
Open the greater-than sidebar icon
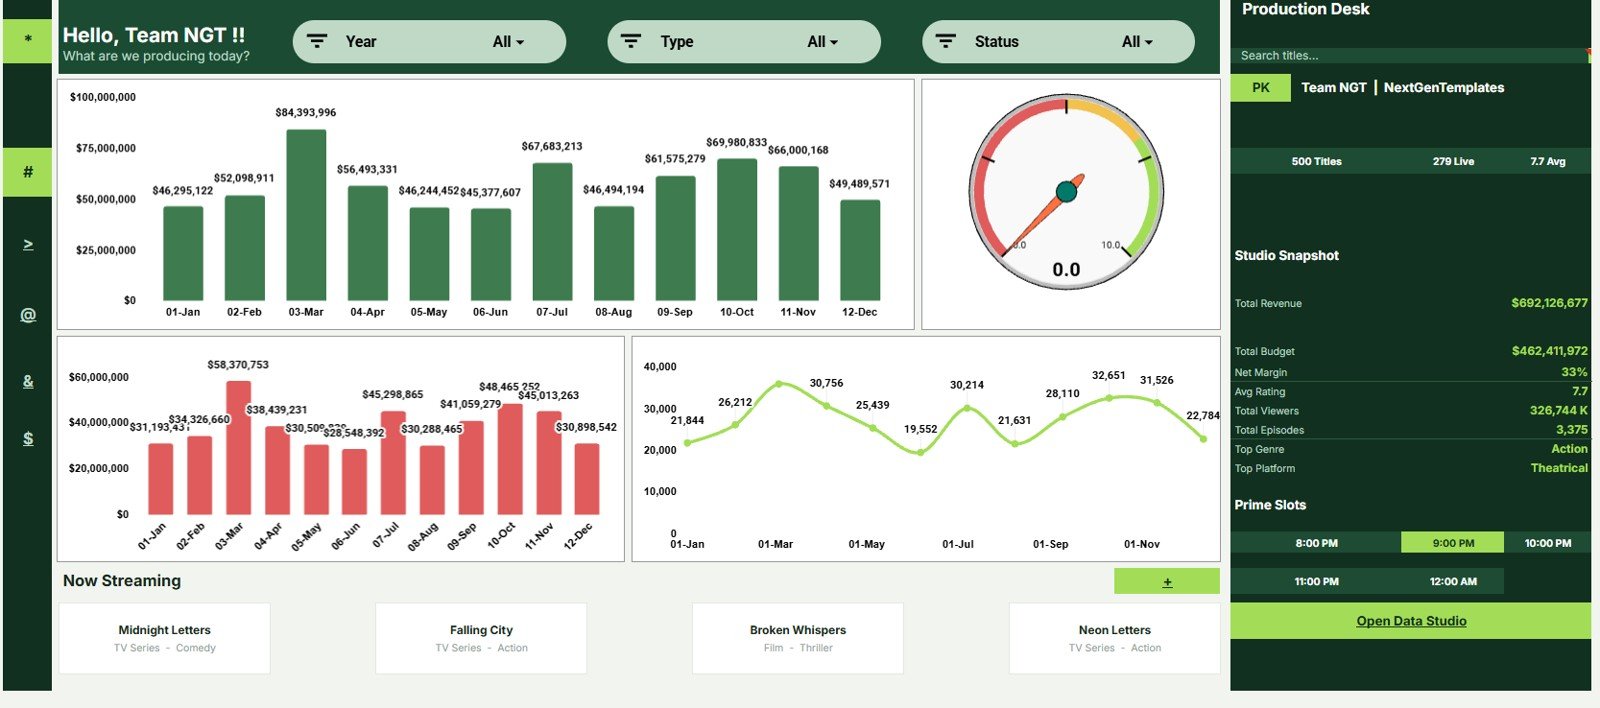click(28, 245)
